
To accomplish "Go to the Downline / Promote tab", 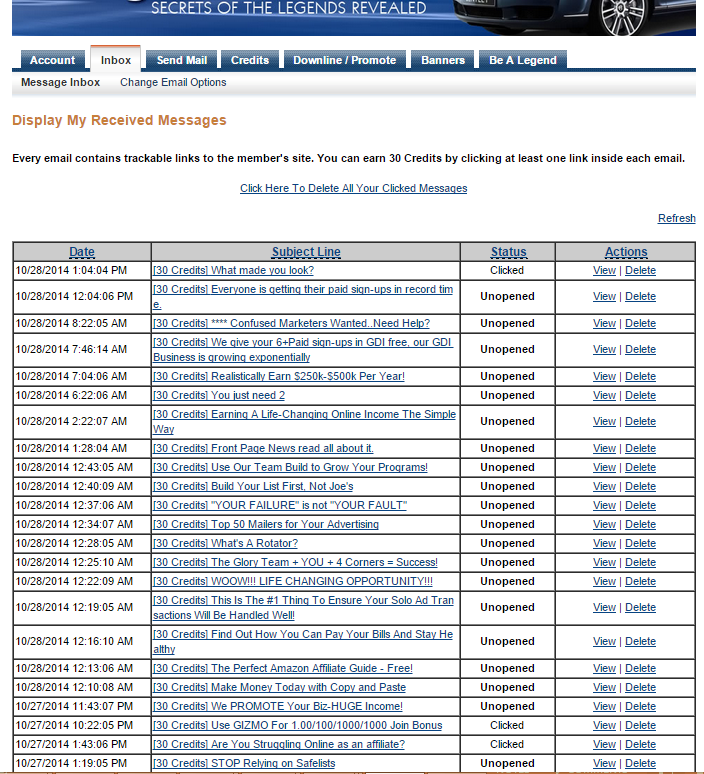I will pyautogui.click(x=345, y=60).
